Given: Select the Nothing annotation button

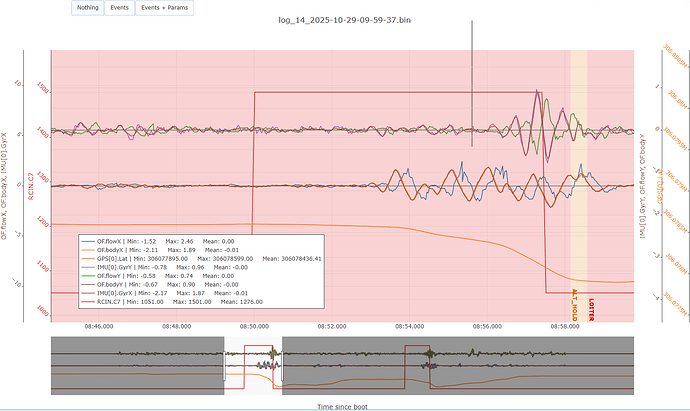Looking at the screenshot, I should [x=85, y=8].
